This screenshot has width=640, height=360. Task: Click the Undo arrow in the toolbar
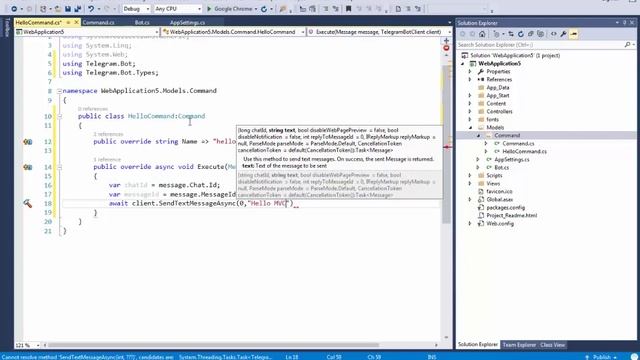click(x=91, y=9)
